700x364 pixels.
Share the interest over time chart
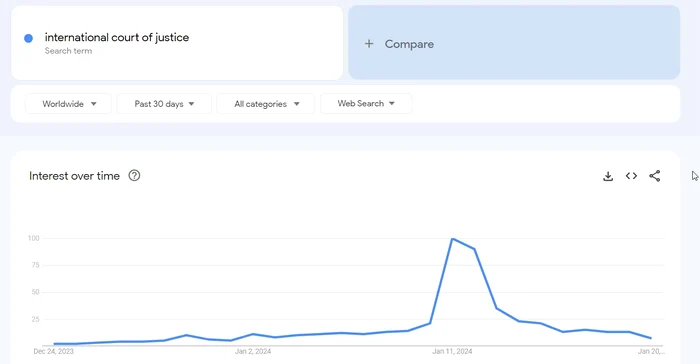point(654,176)
